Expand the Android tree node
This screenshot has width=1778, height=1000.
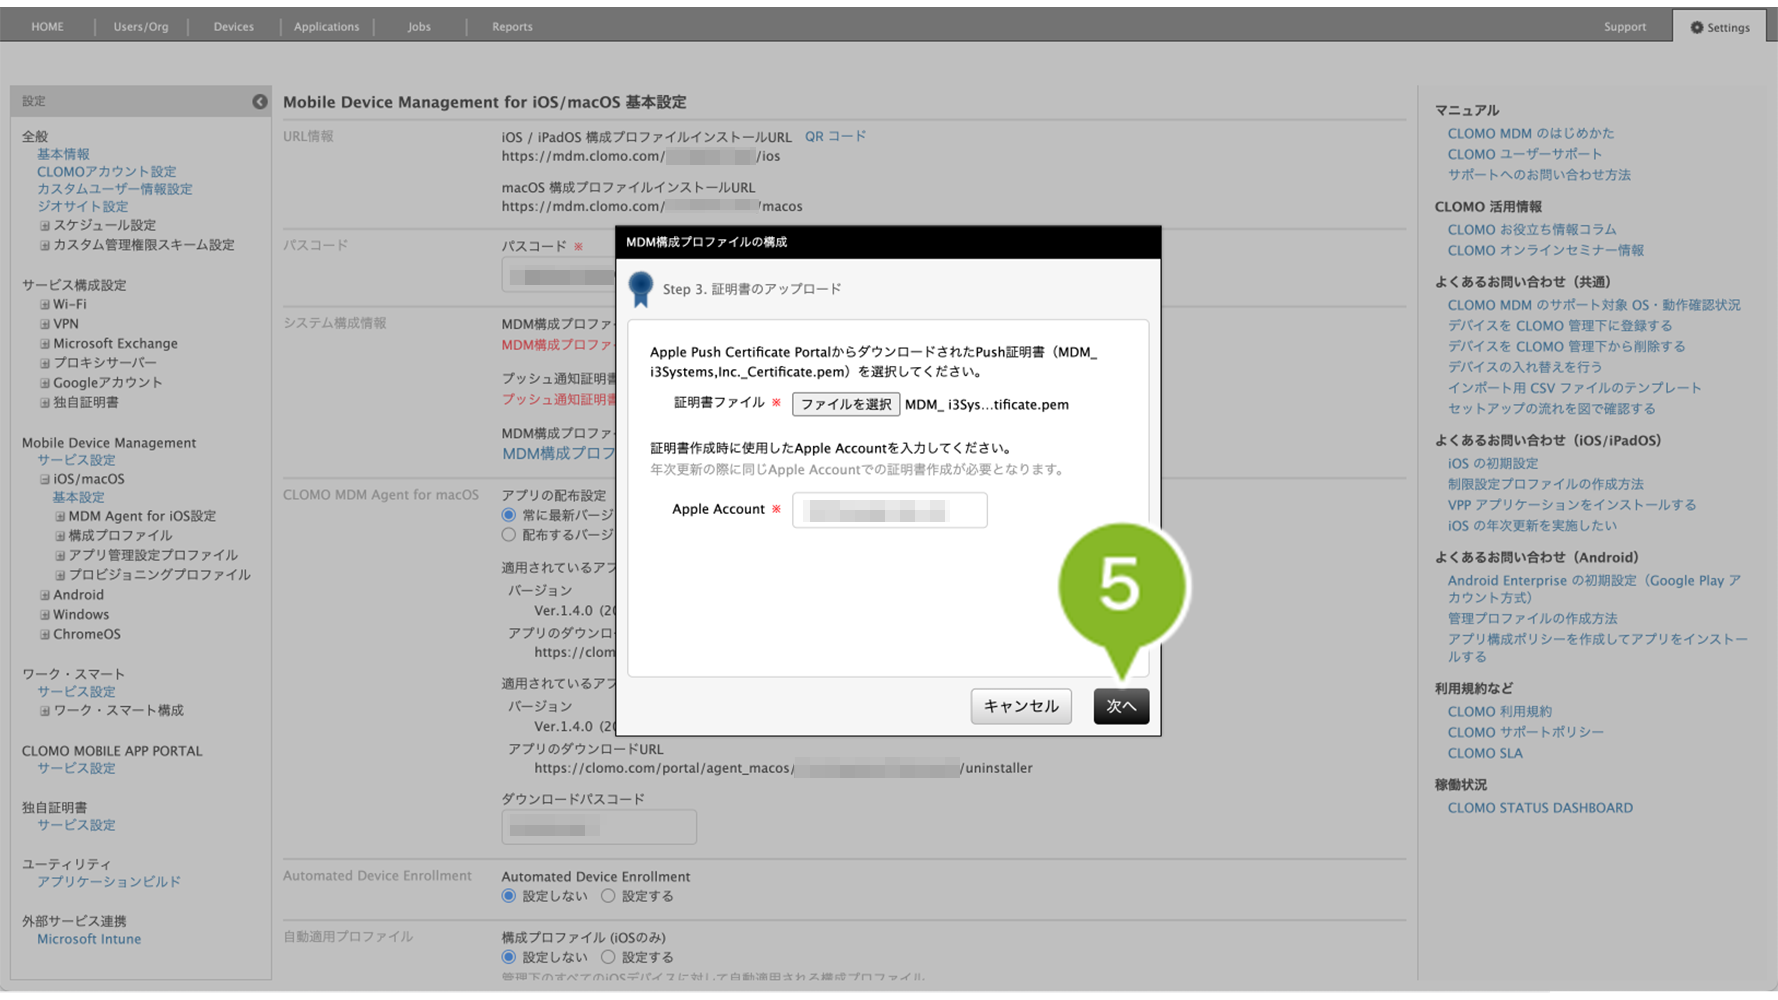point(44,595)
